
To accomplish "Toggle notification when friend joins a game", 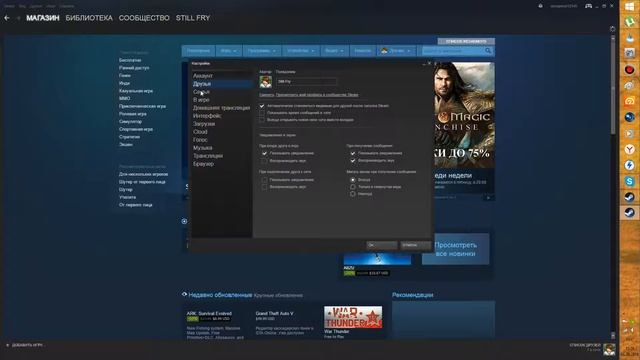I will [x=264, y=153].
